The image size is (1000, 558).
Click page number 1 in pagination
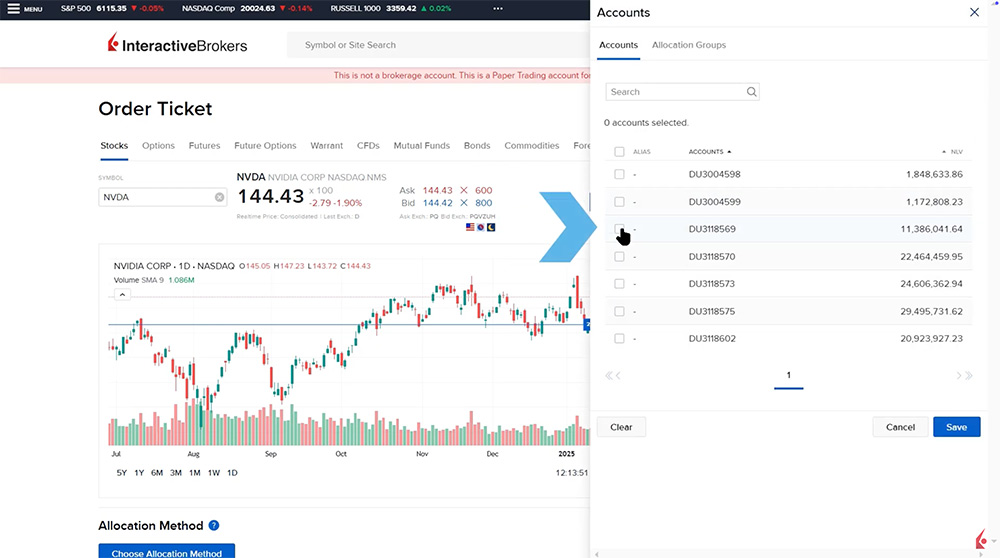[x=788, y=375]
